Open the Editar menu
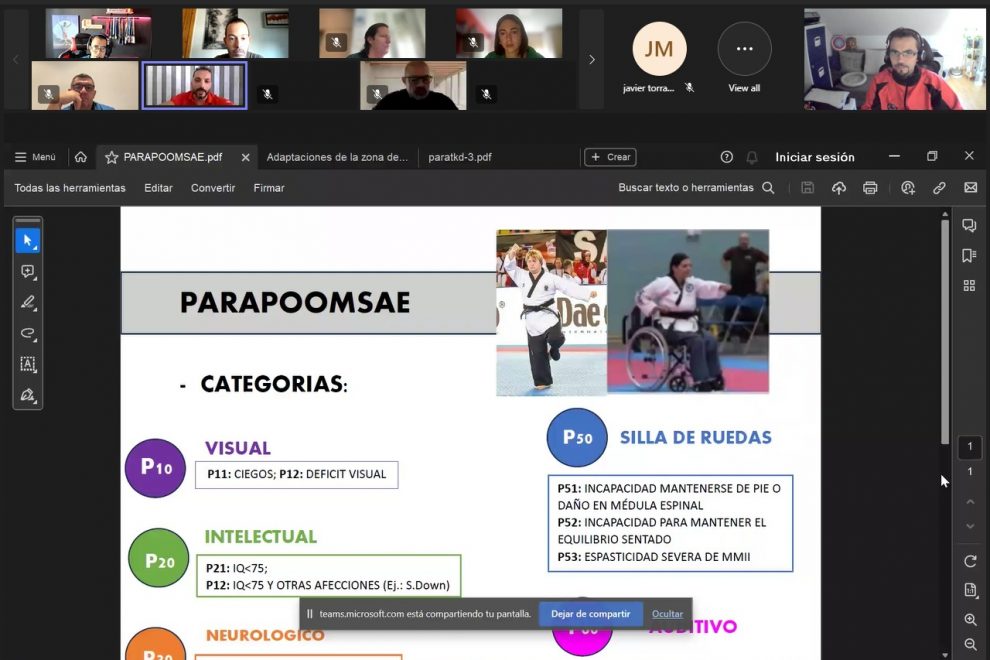Image resolution: width=990 pixels, height=660 pixels. tap(158, 188)
